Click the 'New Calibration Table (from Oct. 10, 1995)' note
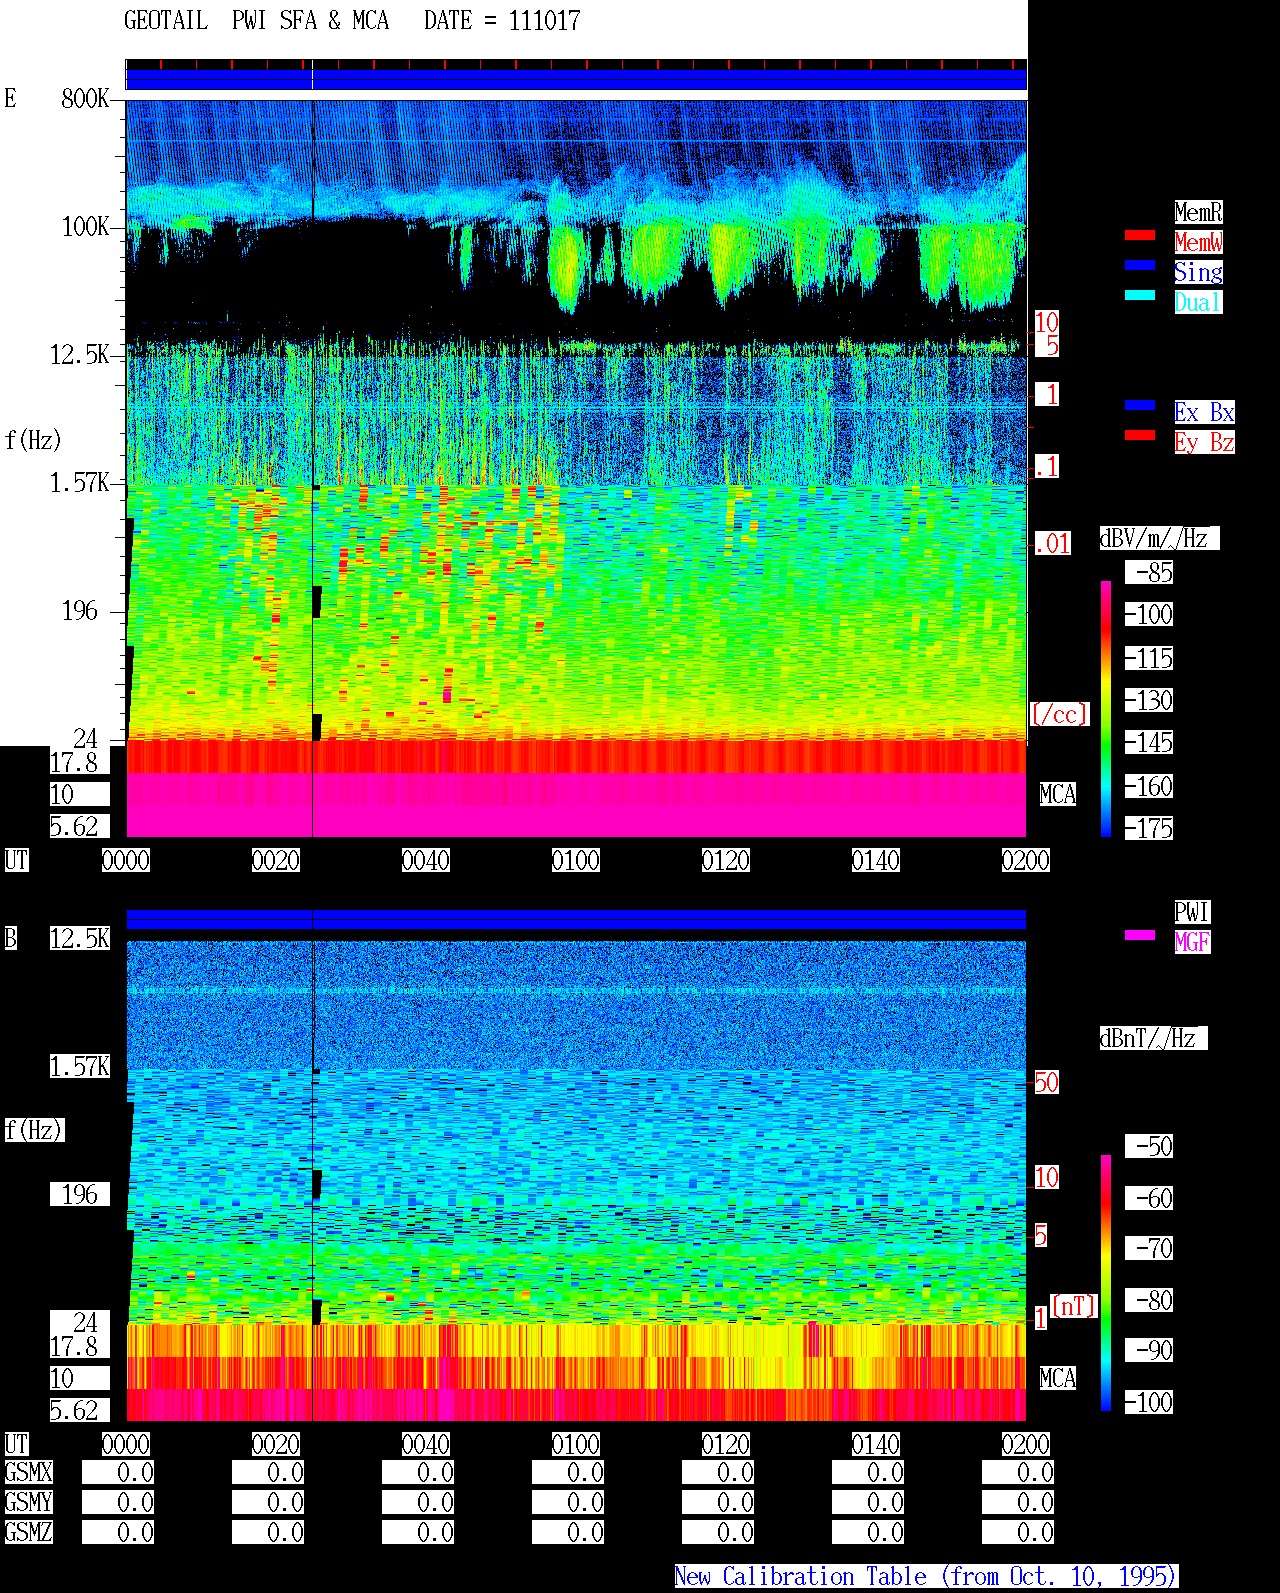 (926, 1577)
